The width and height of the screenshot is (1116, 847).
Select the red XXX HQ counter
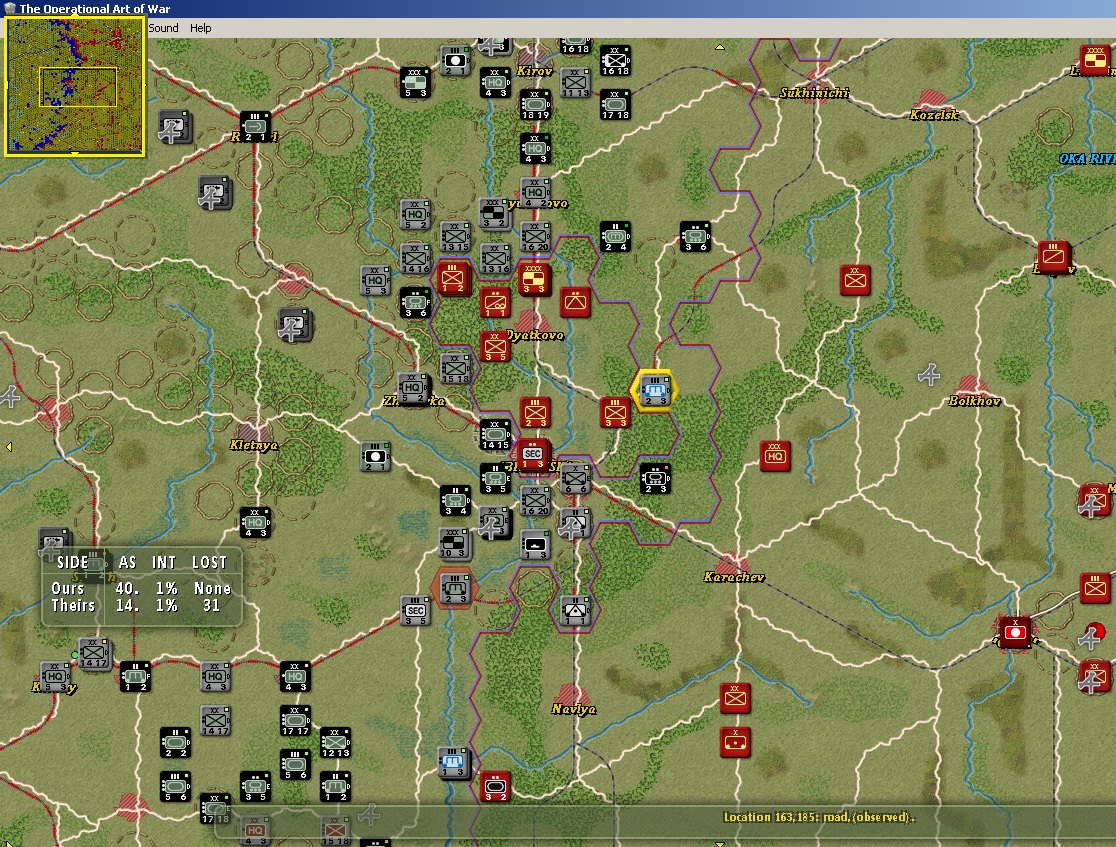tap(775, 456)
